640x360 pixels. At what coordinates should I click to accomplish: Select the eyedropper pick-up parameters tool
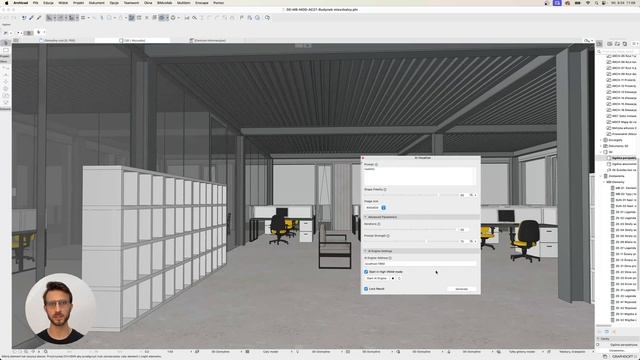click(x=31, y=18)
